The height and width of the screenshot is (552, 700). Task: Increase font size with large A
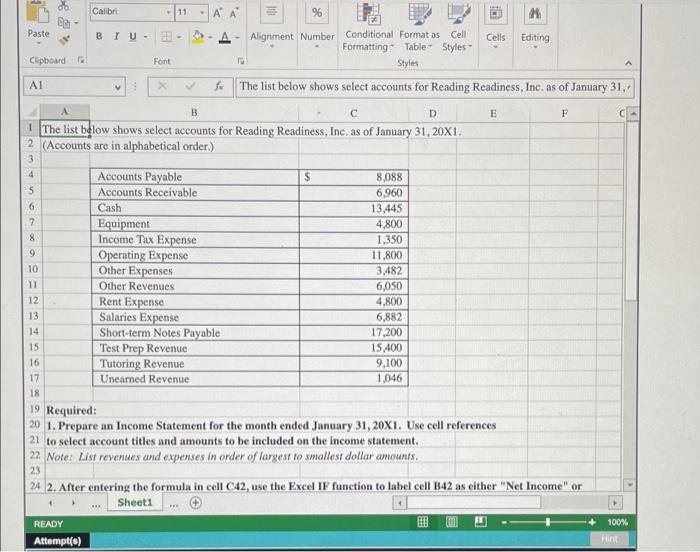[x=217, y=13]
